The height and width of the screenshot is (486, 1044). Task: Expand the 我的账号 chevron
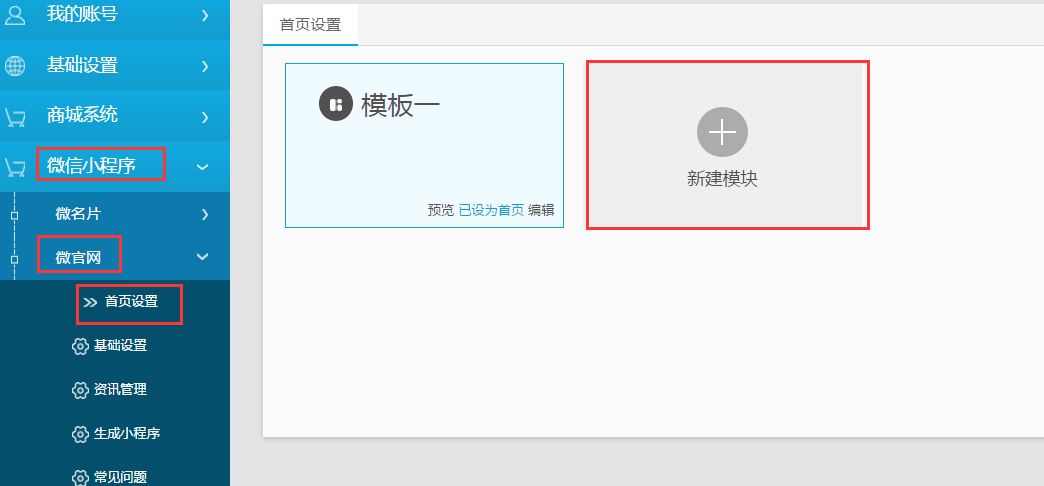(x=205, y=15)
